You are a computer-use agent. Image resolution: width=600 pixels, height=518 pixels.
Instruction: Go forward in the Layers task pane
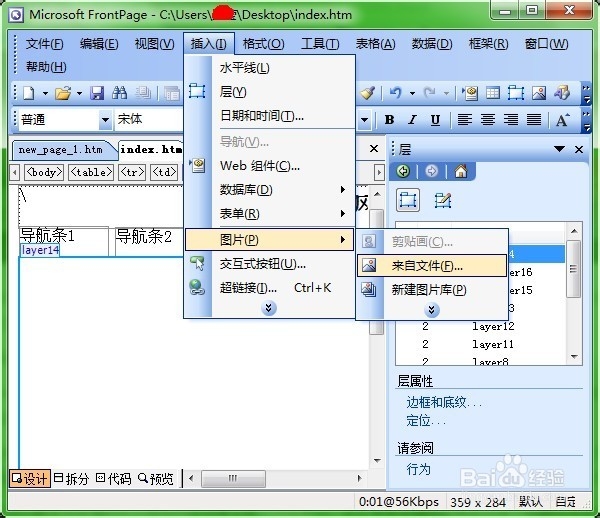click(432, 171)
